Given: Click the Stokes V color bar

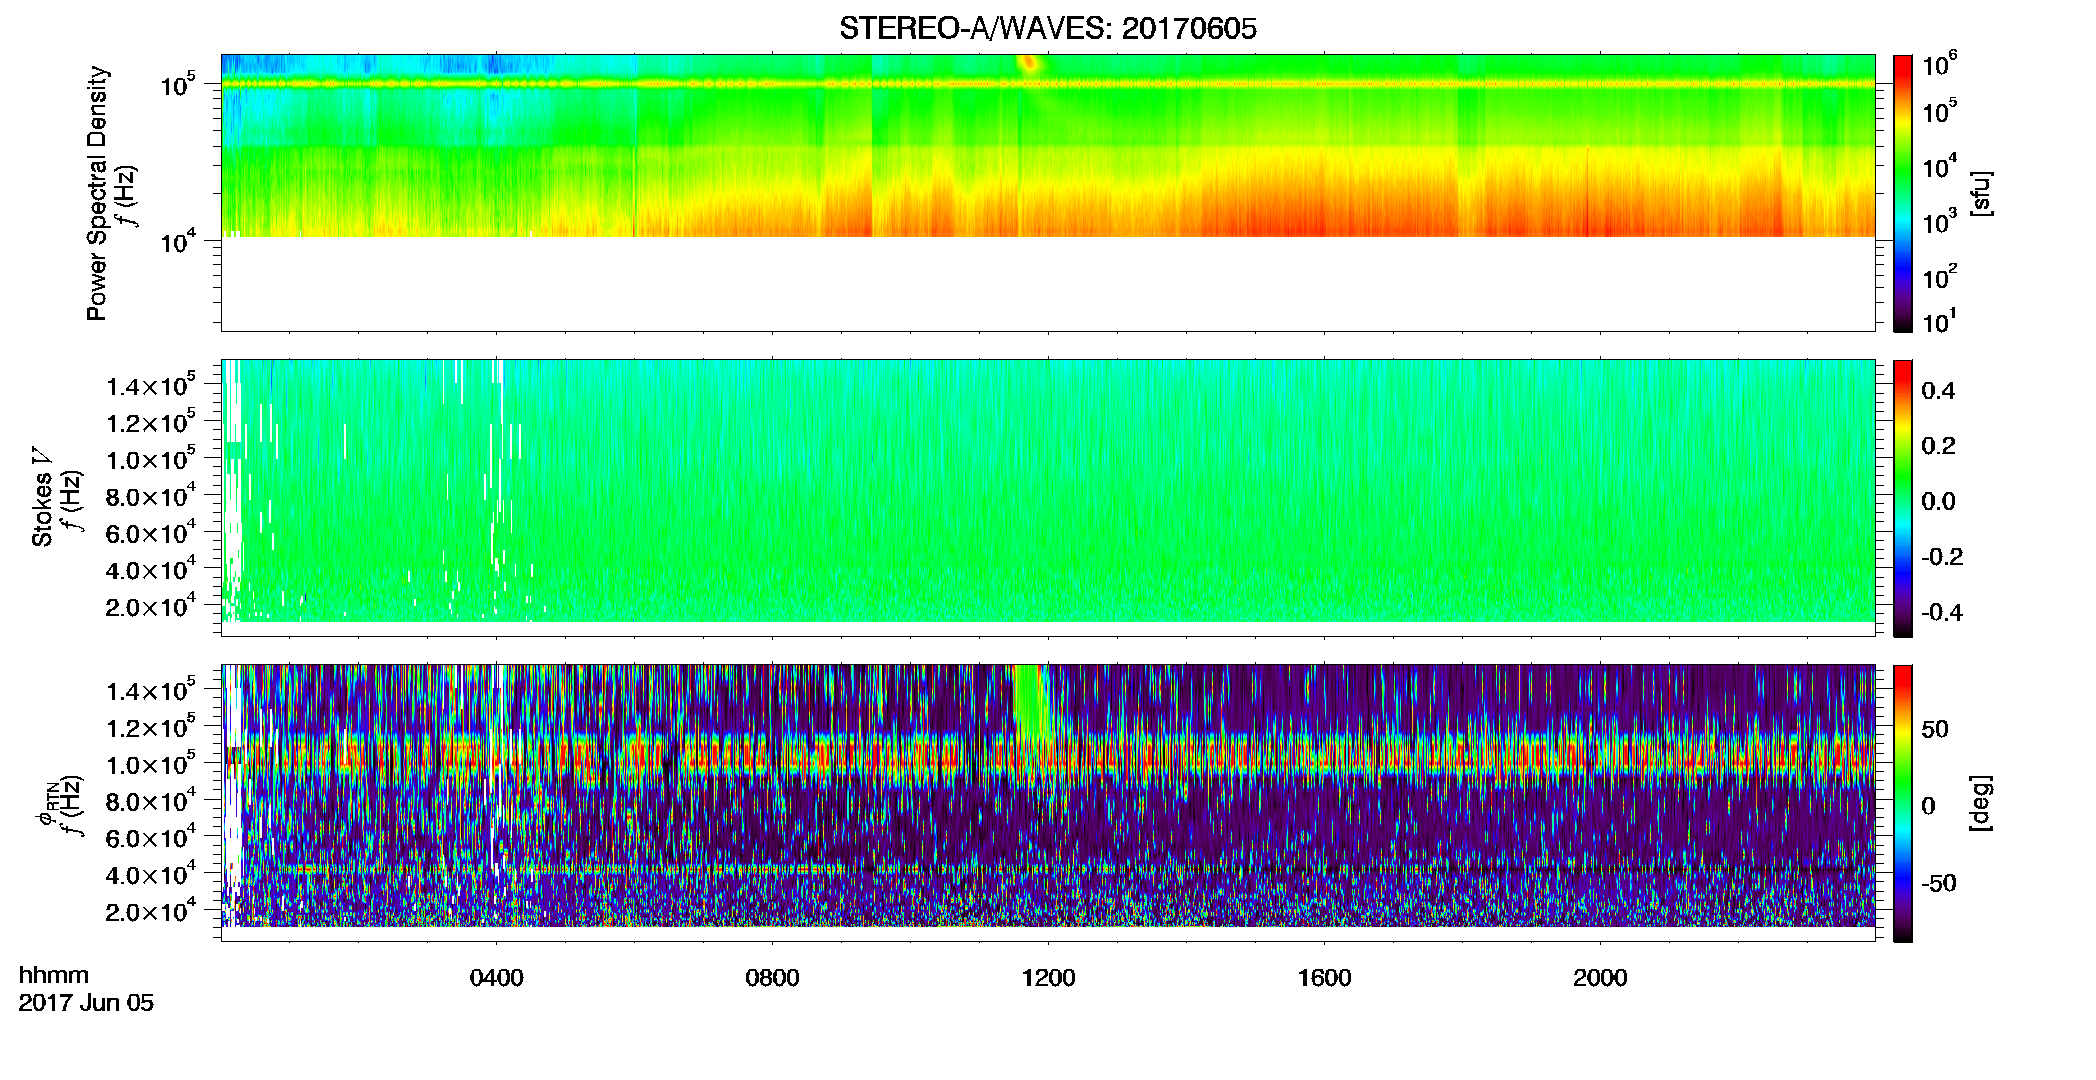Looking at the screenshot, I should click(x=1903, y=498).
